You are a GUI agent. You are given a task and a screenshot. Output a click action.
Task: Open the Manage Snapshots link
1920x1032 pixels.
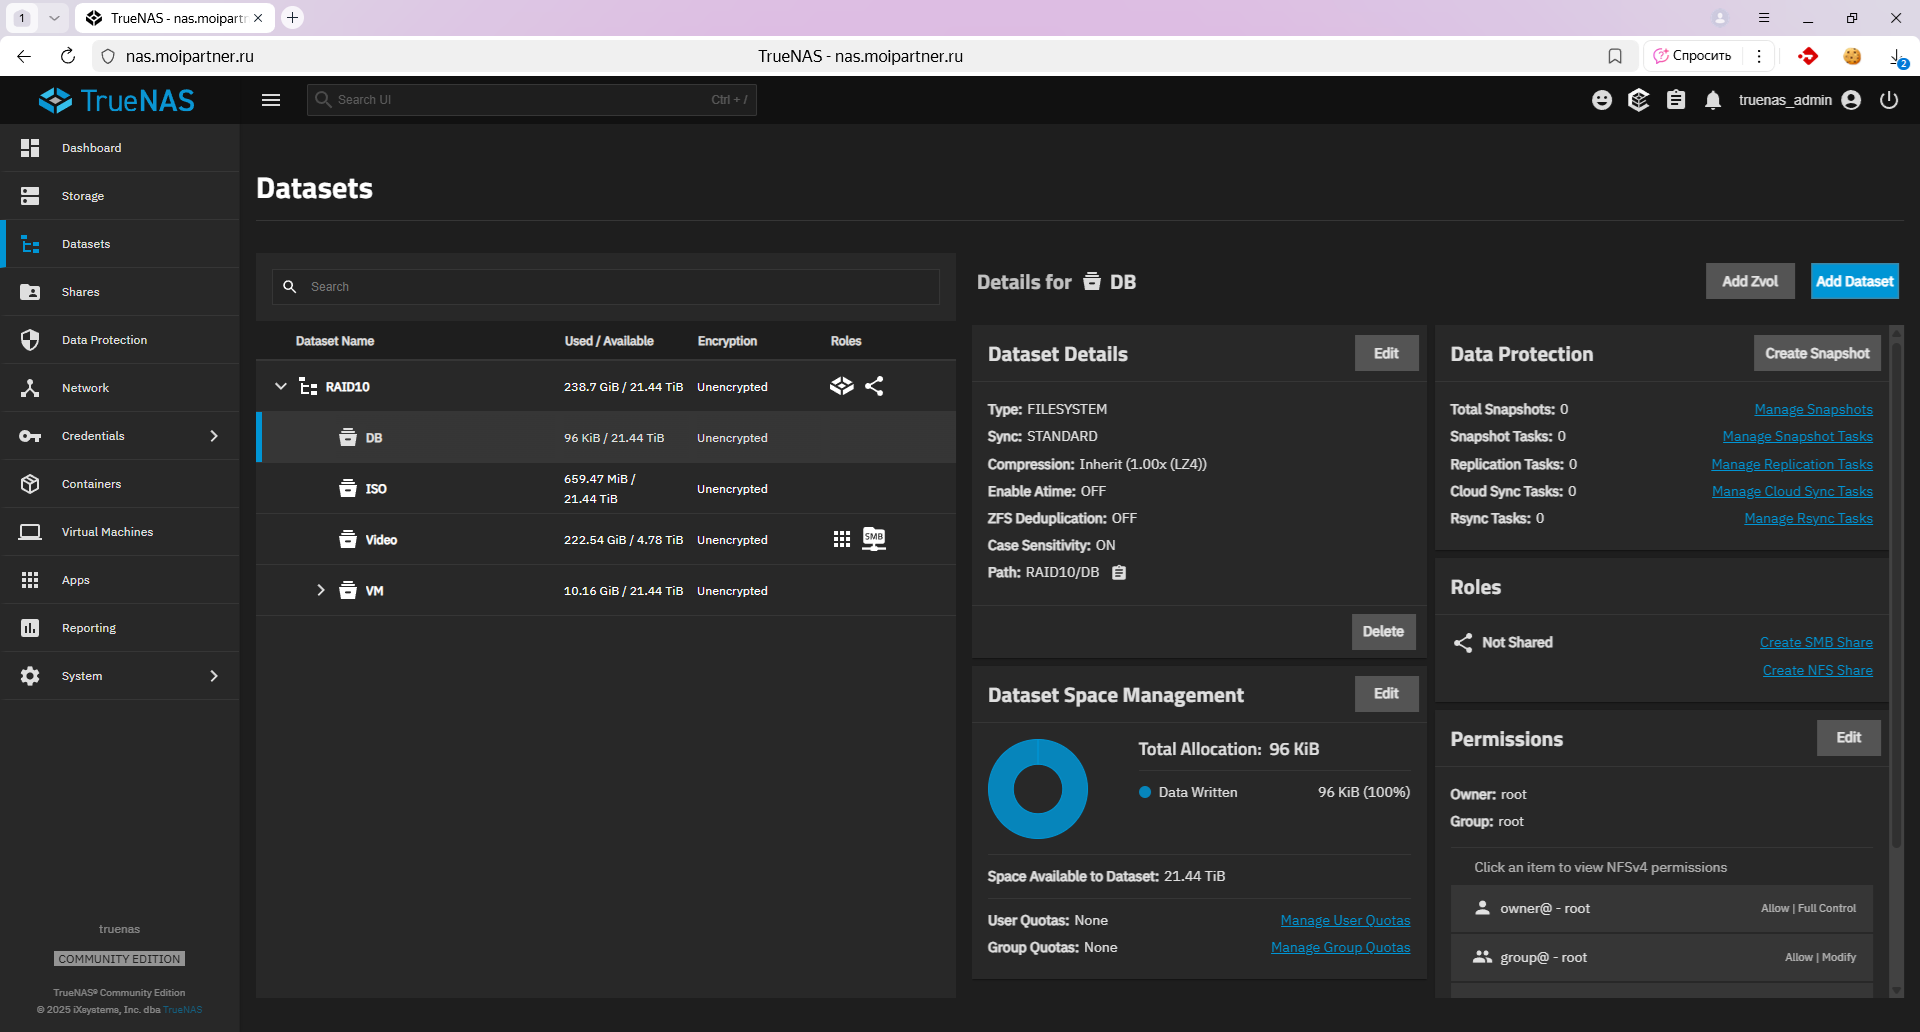pos(1813,410)
